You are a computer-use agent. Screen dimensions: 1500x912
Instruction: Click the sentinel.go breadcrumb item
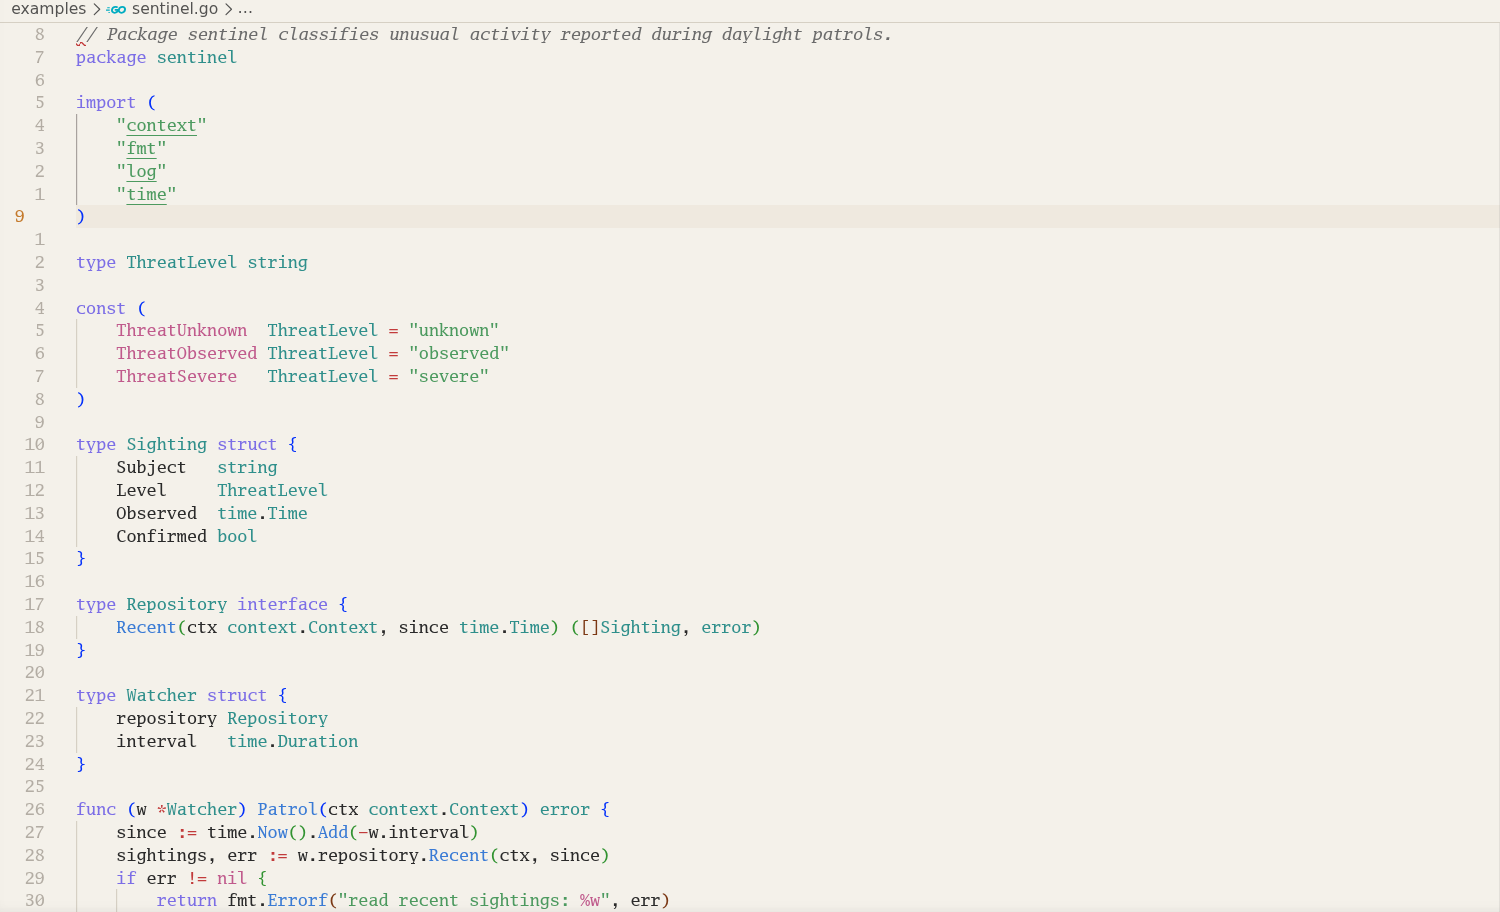pyautogui.click(x=175, y=9)
